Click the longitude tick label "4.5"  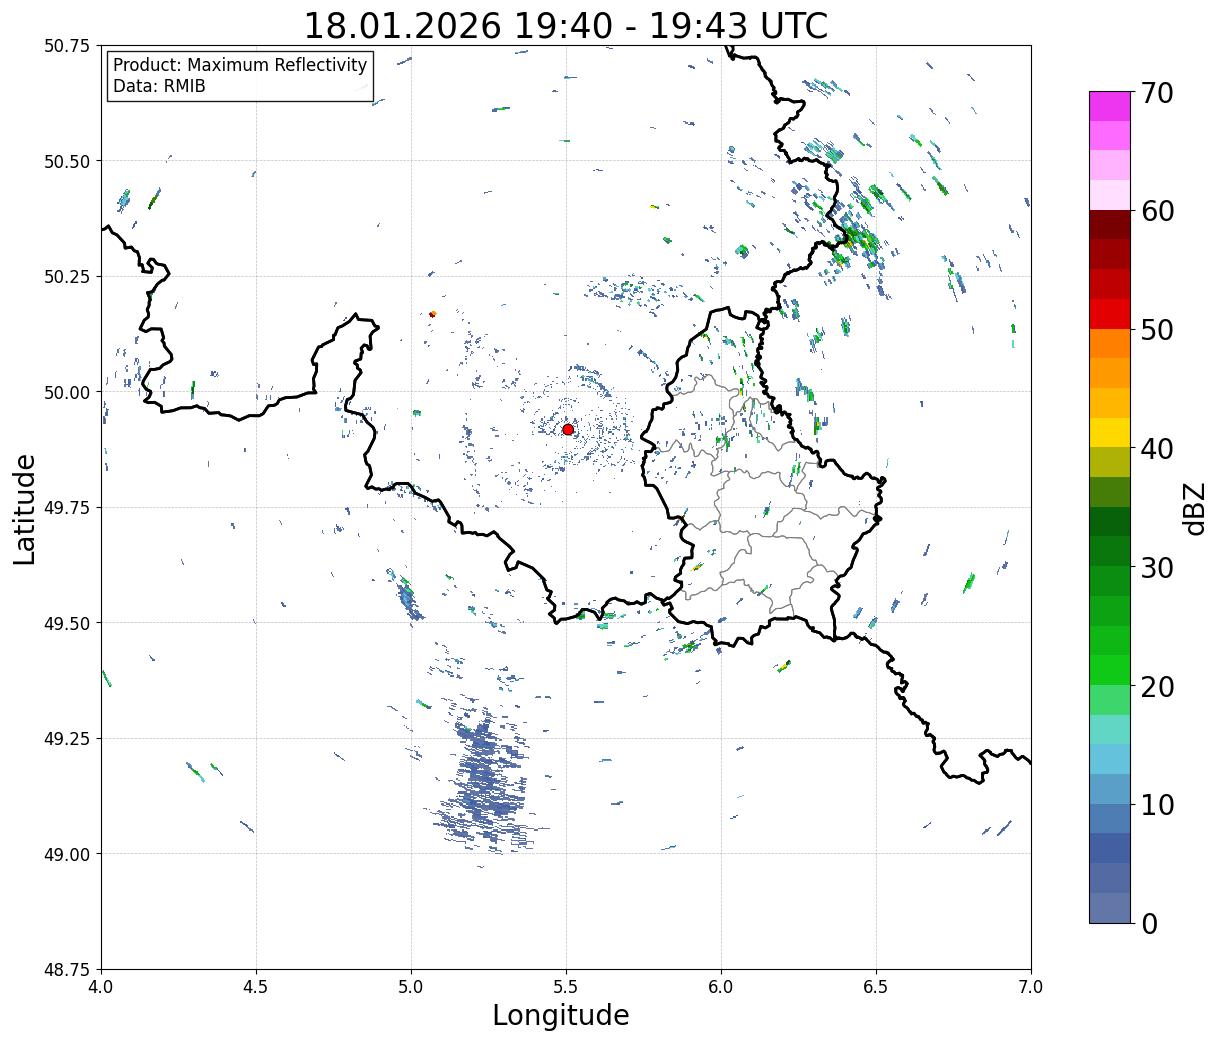[256, 987]
